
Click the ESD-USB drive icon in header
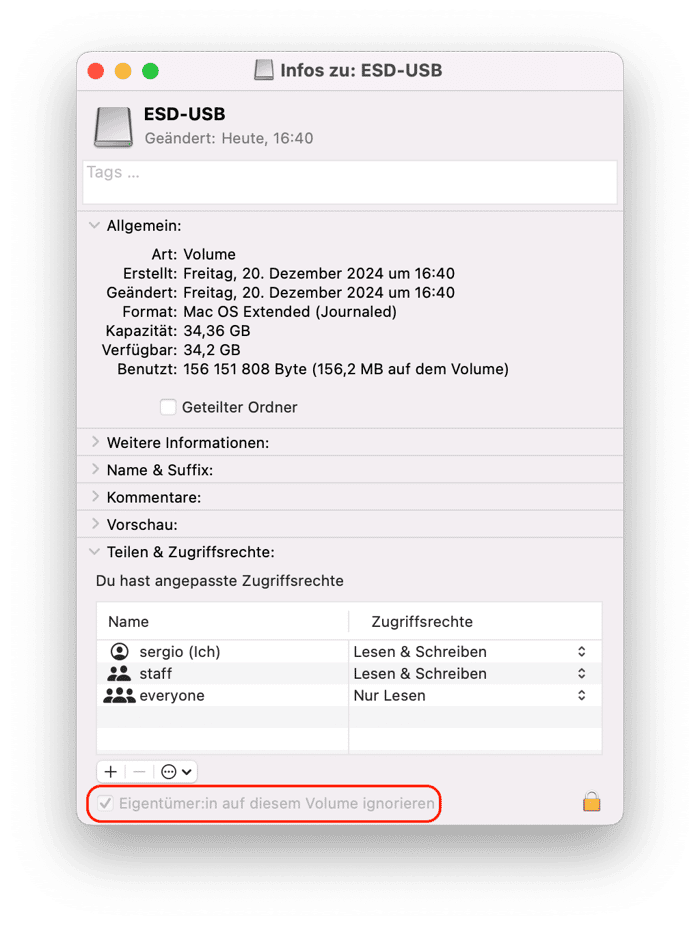113,126
